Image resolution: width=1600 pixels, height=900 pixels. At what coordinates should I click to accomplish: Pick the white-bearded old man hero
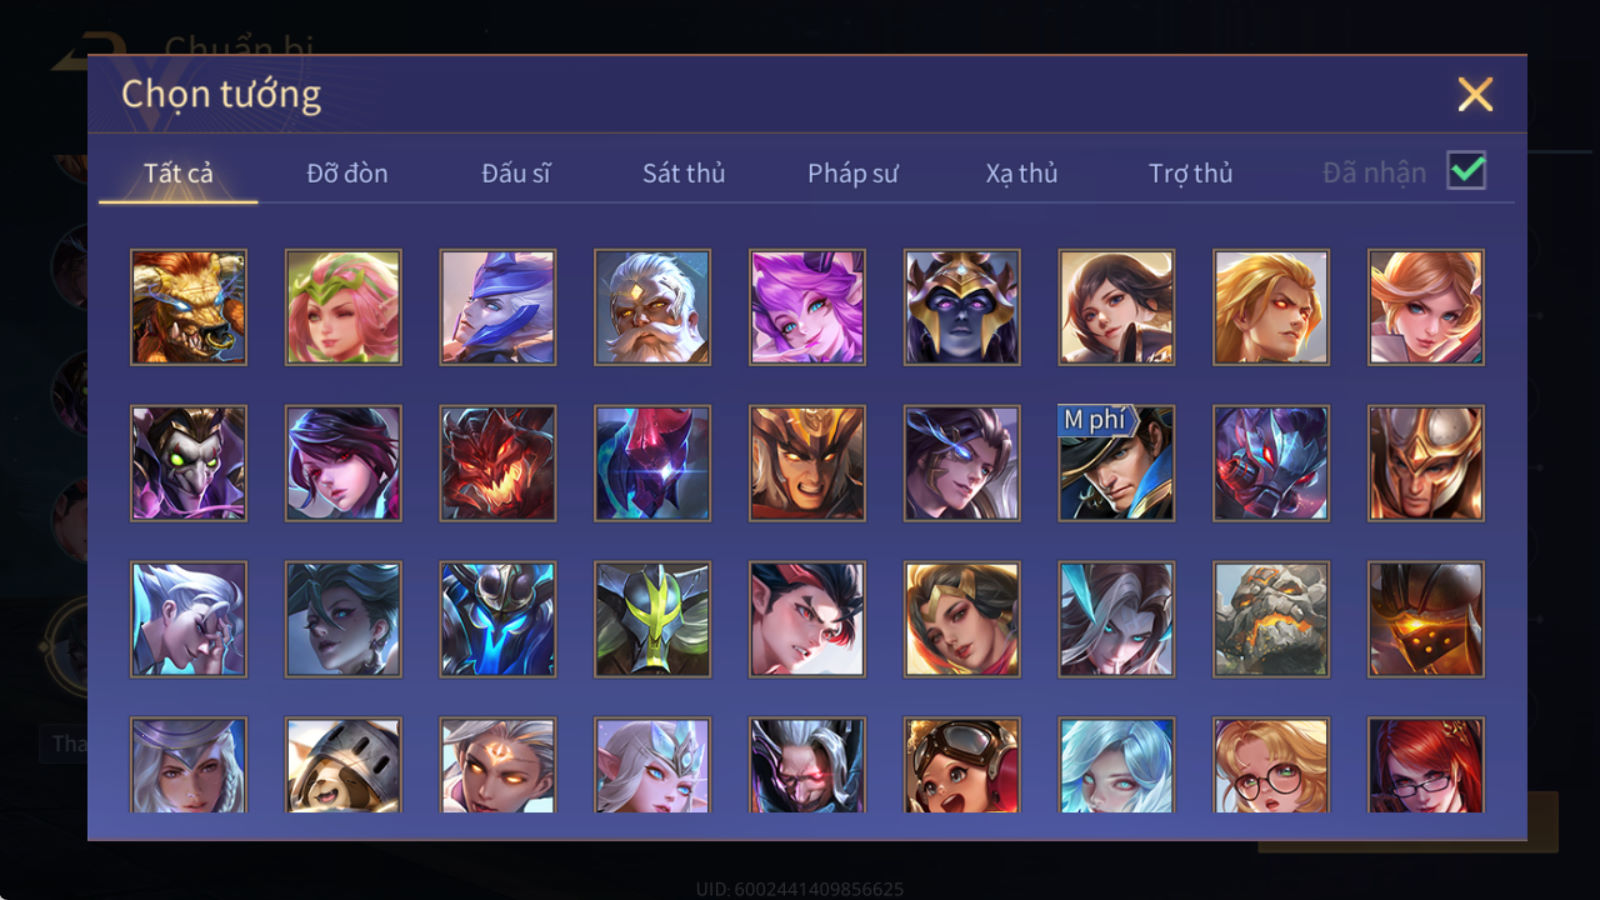coord(652,307)
